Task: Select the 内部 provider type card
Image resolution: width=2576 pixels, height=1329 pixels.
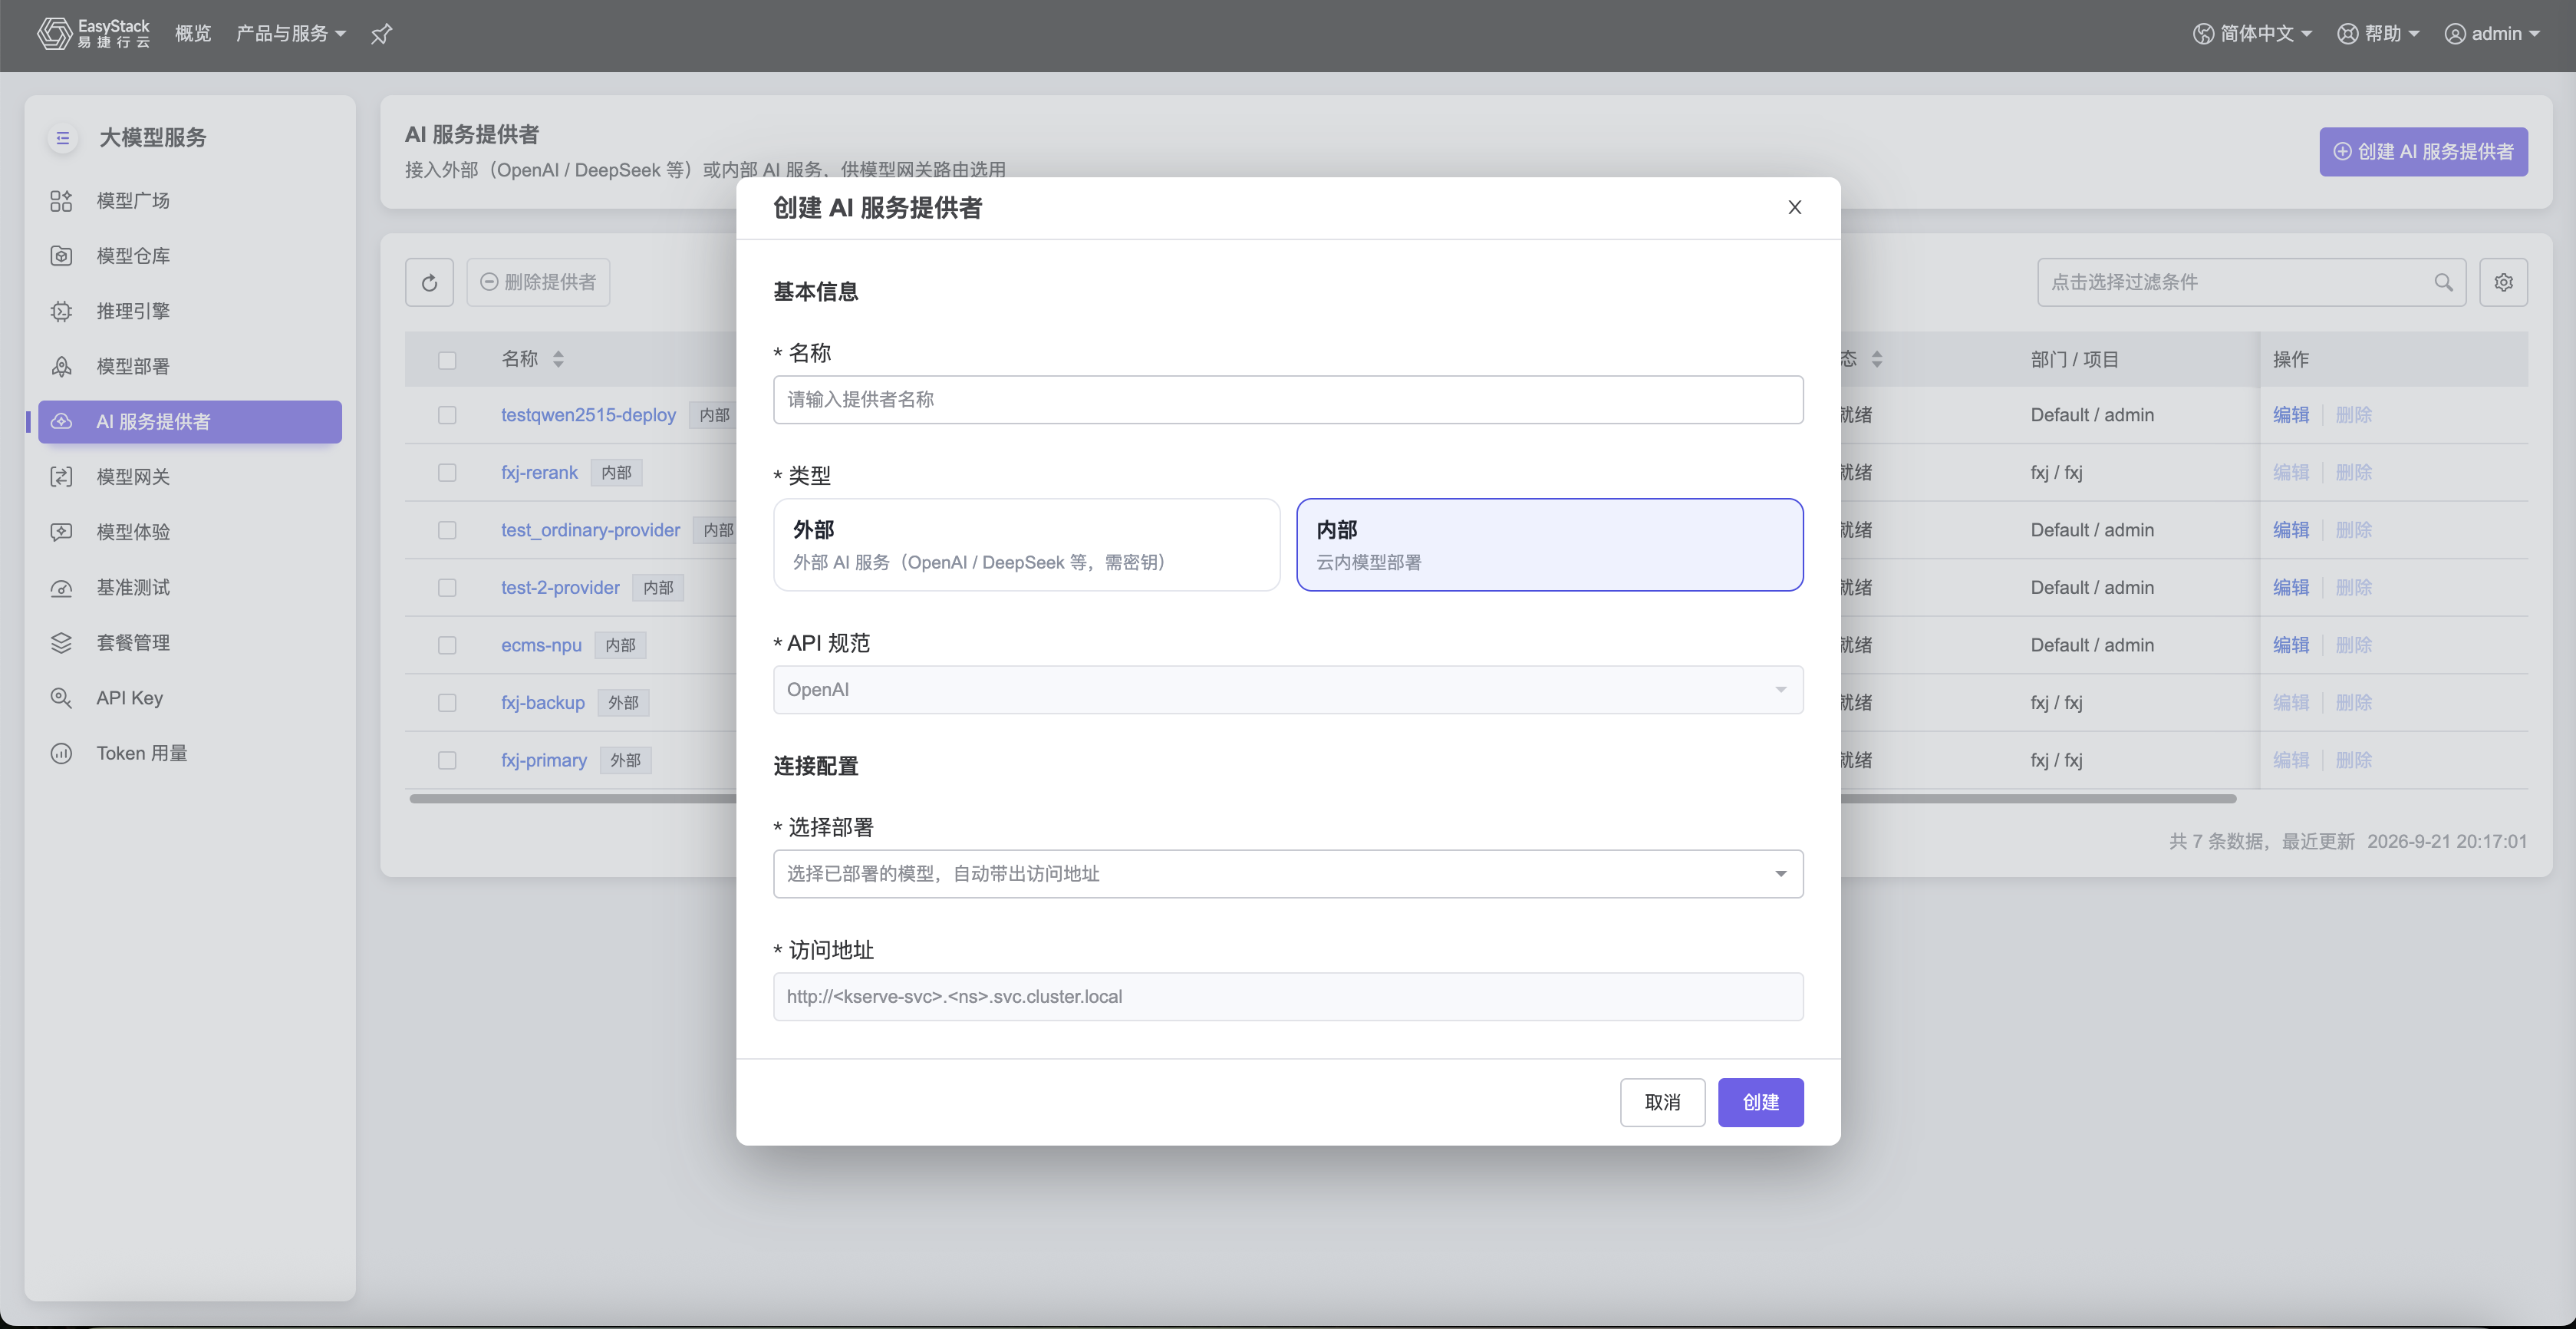Action: coord(1549,545)
